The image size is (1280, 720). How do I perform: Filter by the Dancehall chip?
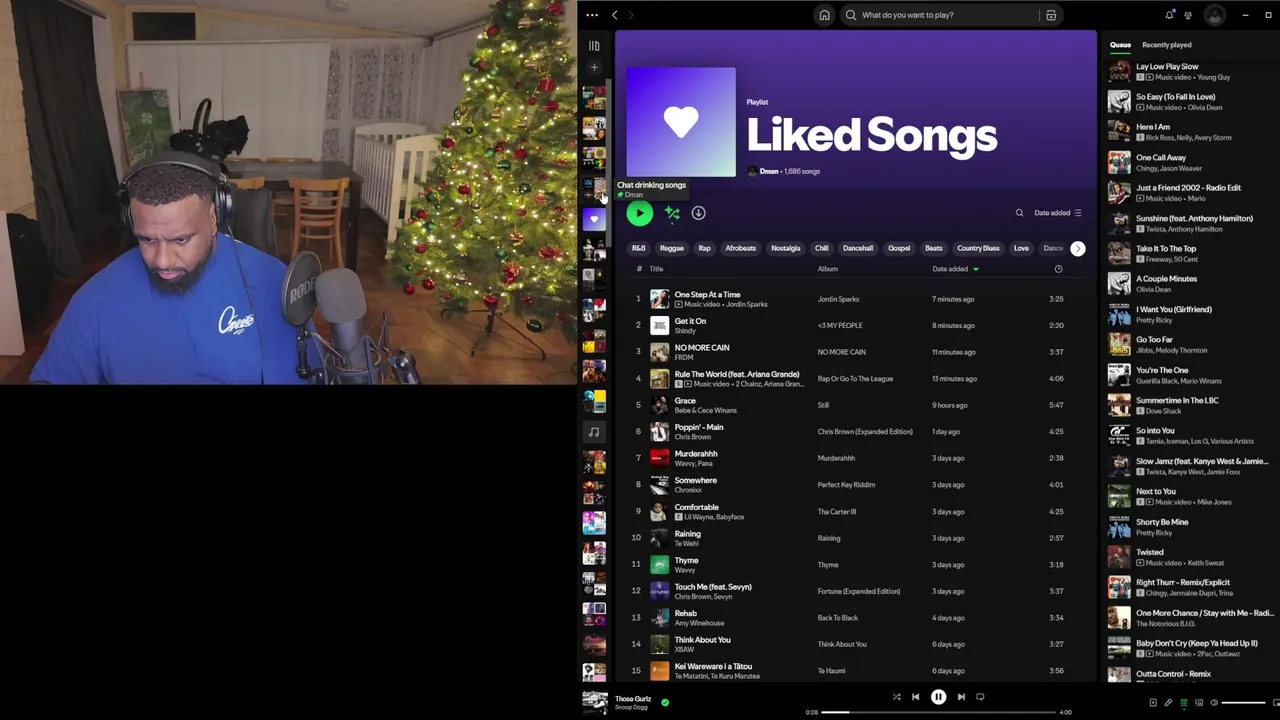coord(857,248)
